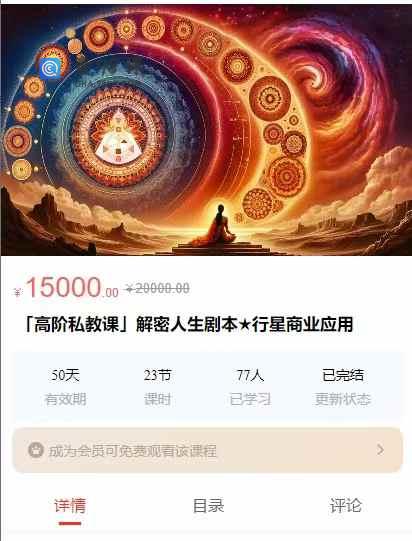
Task: Click the crown icon in the membership banner
Action: 36,450
